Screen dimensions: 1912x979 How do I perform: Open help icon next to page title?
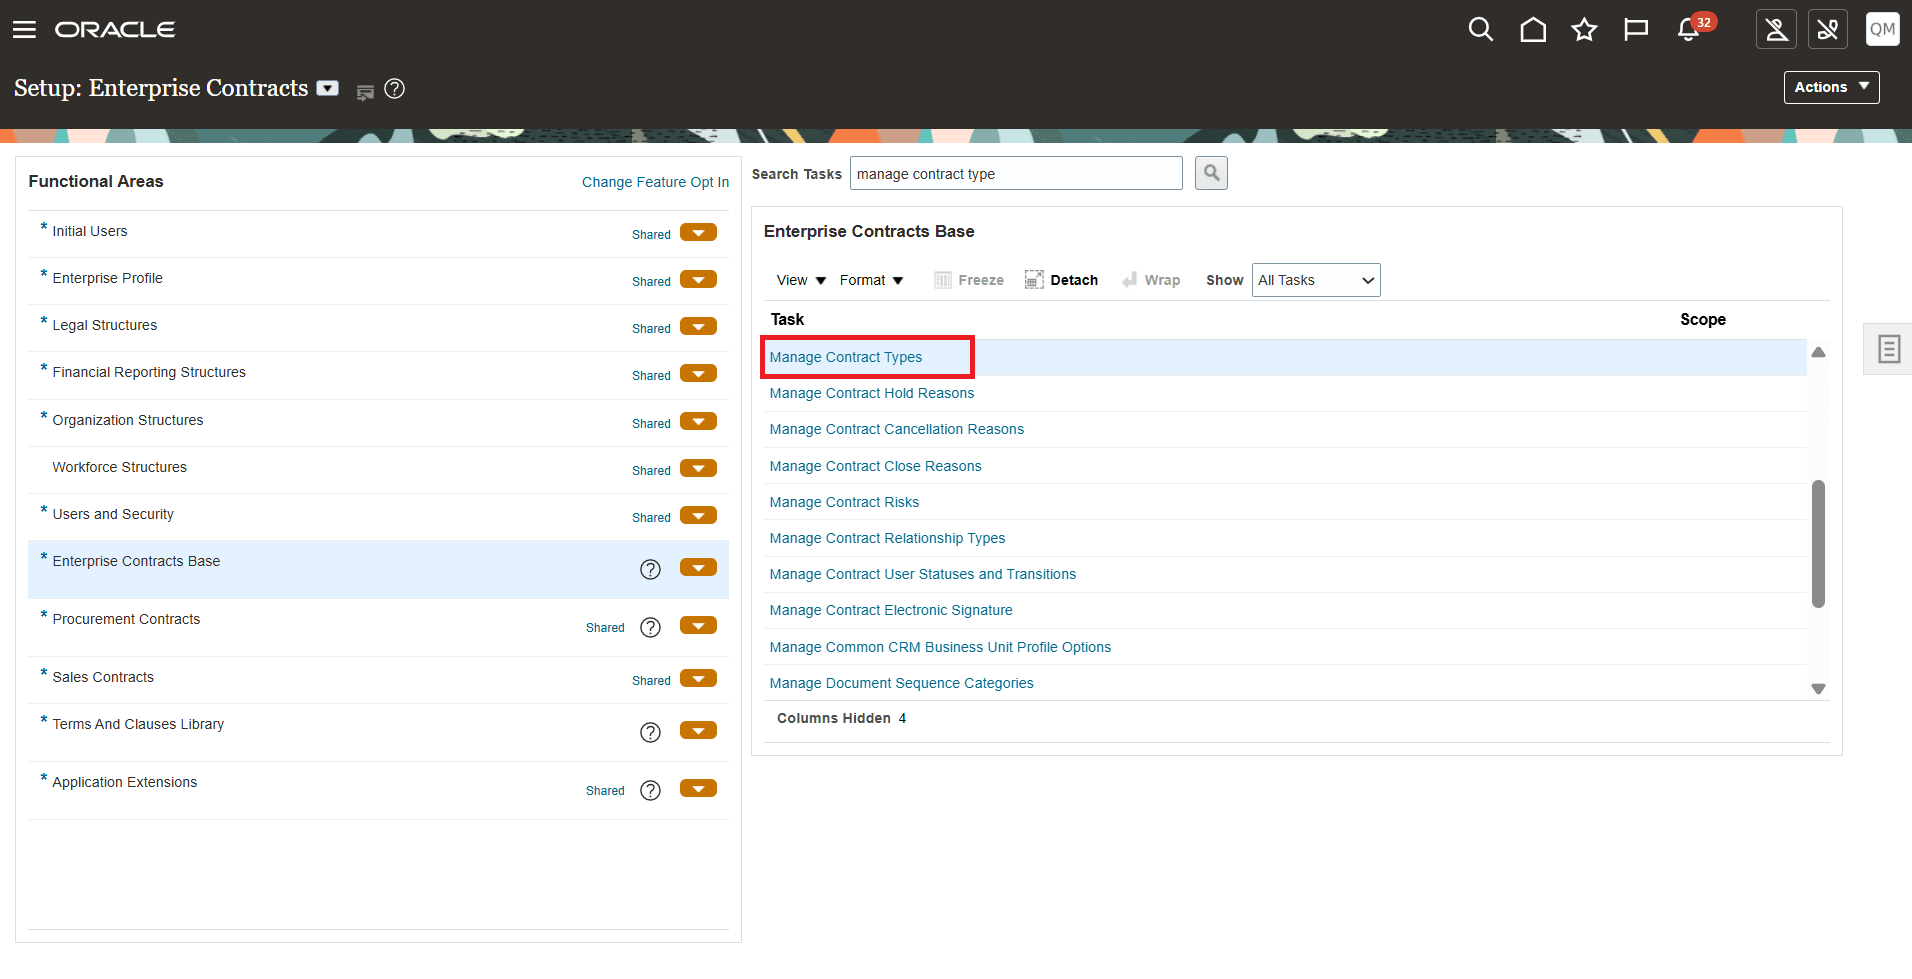point(395,89)
